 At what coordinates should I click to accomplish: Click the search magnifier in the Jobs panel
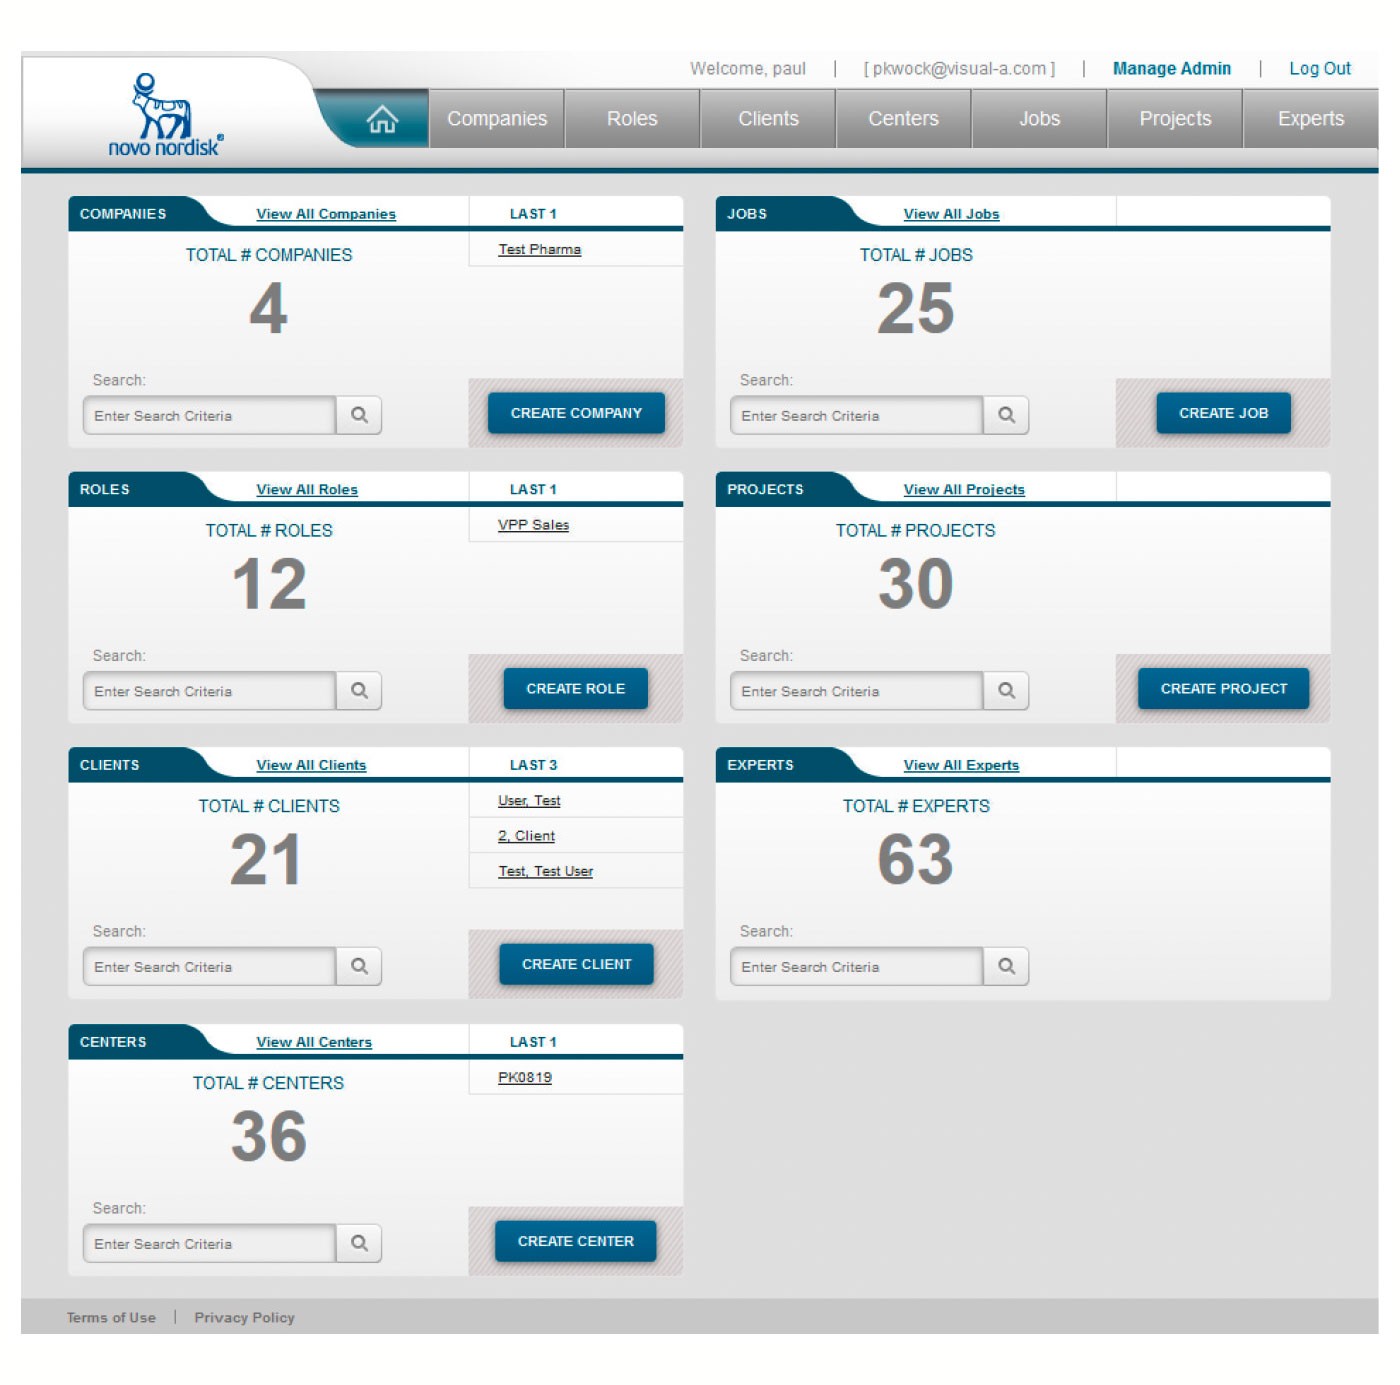point(1007,415)
